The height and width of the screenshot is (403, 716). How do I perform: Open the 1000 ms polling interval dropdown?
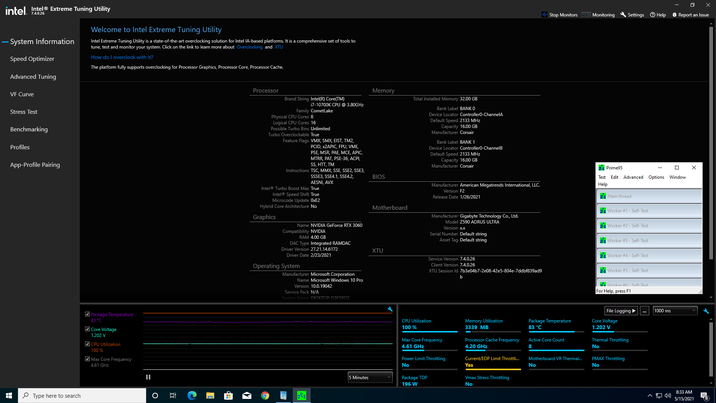[x=675, y=311]
